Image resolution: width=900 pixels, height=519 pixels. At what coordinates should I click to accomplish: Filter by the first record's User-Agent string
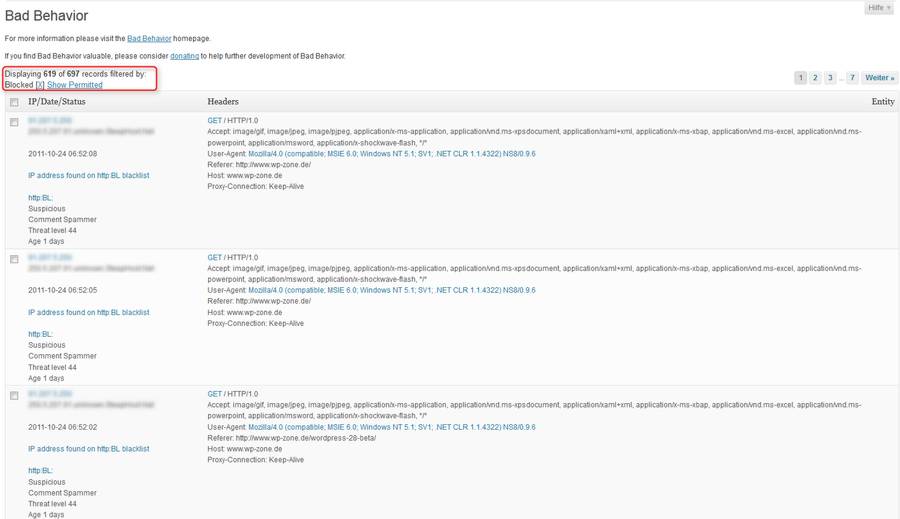(x=391, y=154)
